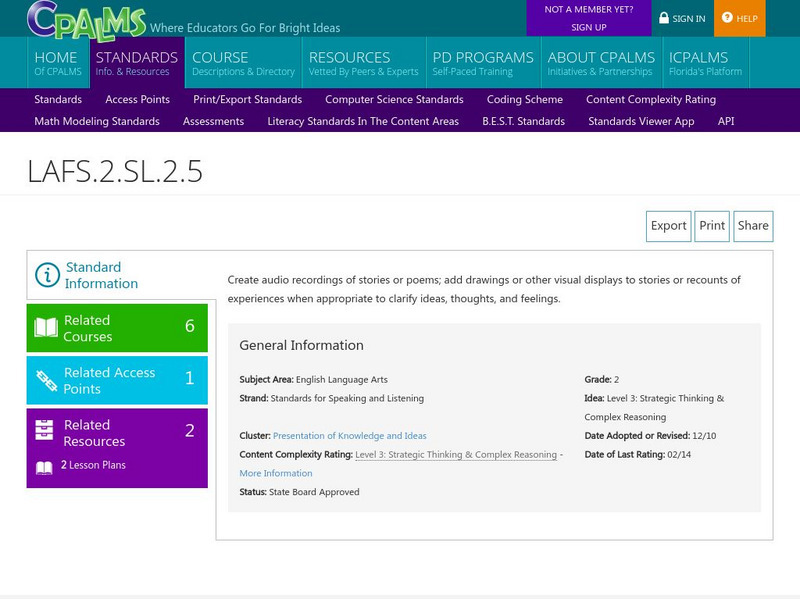The width and height of the screenshot is (800, 599).
Task: Open the More Information link
Action: click(x=276, y=473)
